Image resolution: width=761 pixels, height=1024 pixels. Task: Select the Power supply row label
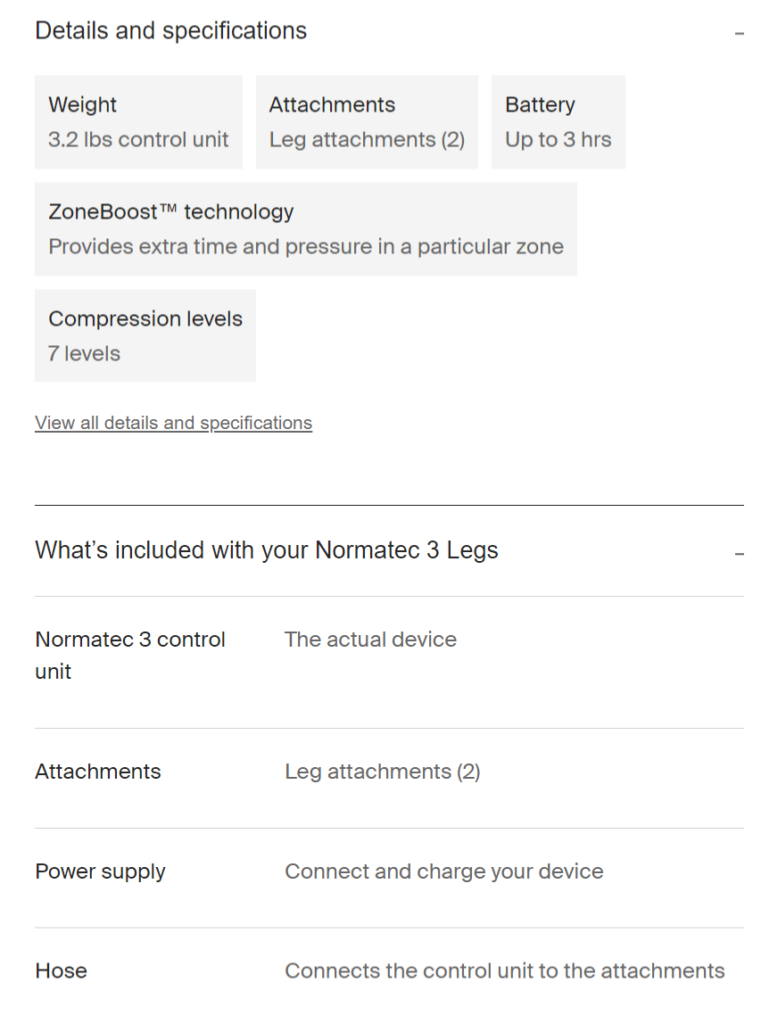pos(100,871)
